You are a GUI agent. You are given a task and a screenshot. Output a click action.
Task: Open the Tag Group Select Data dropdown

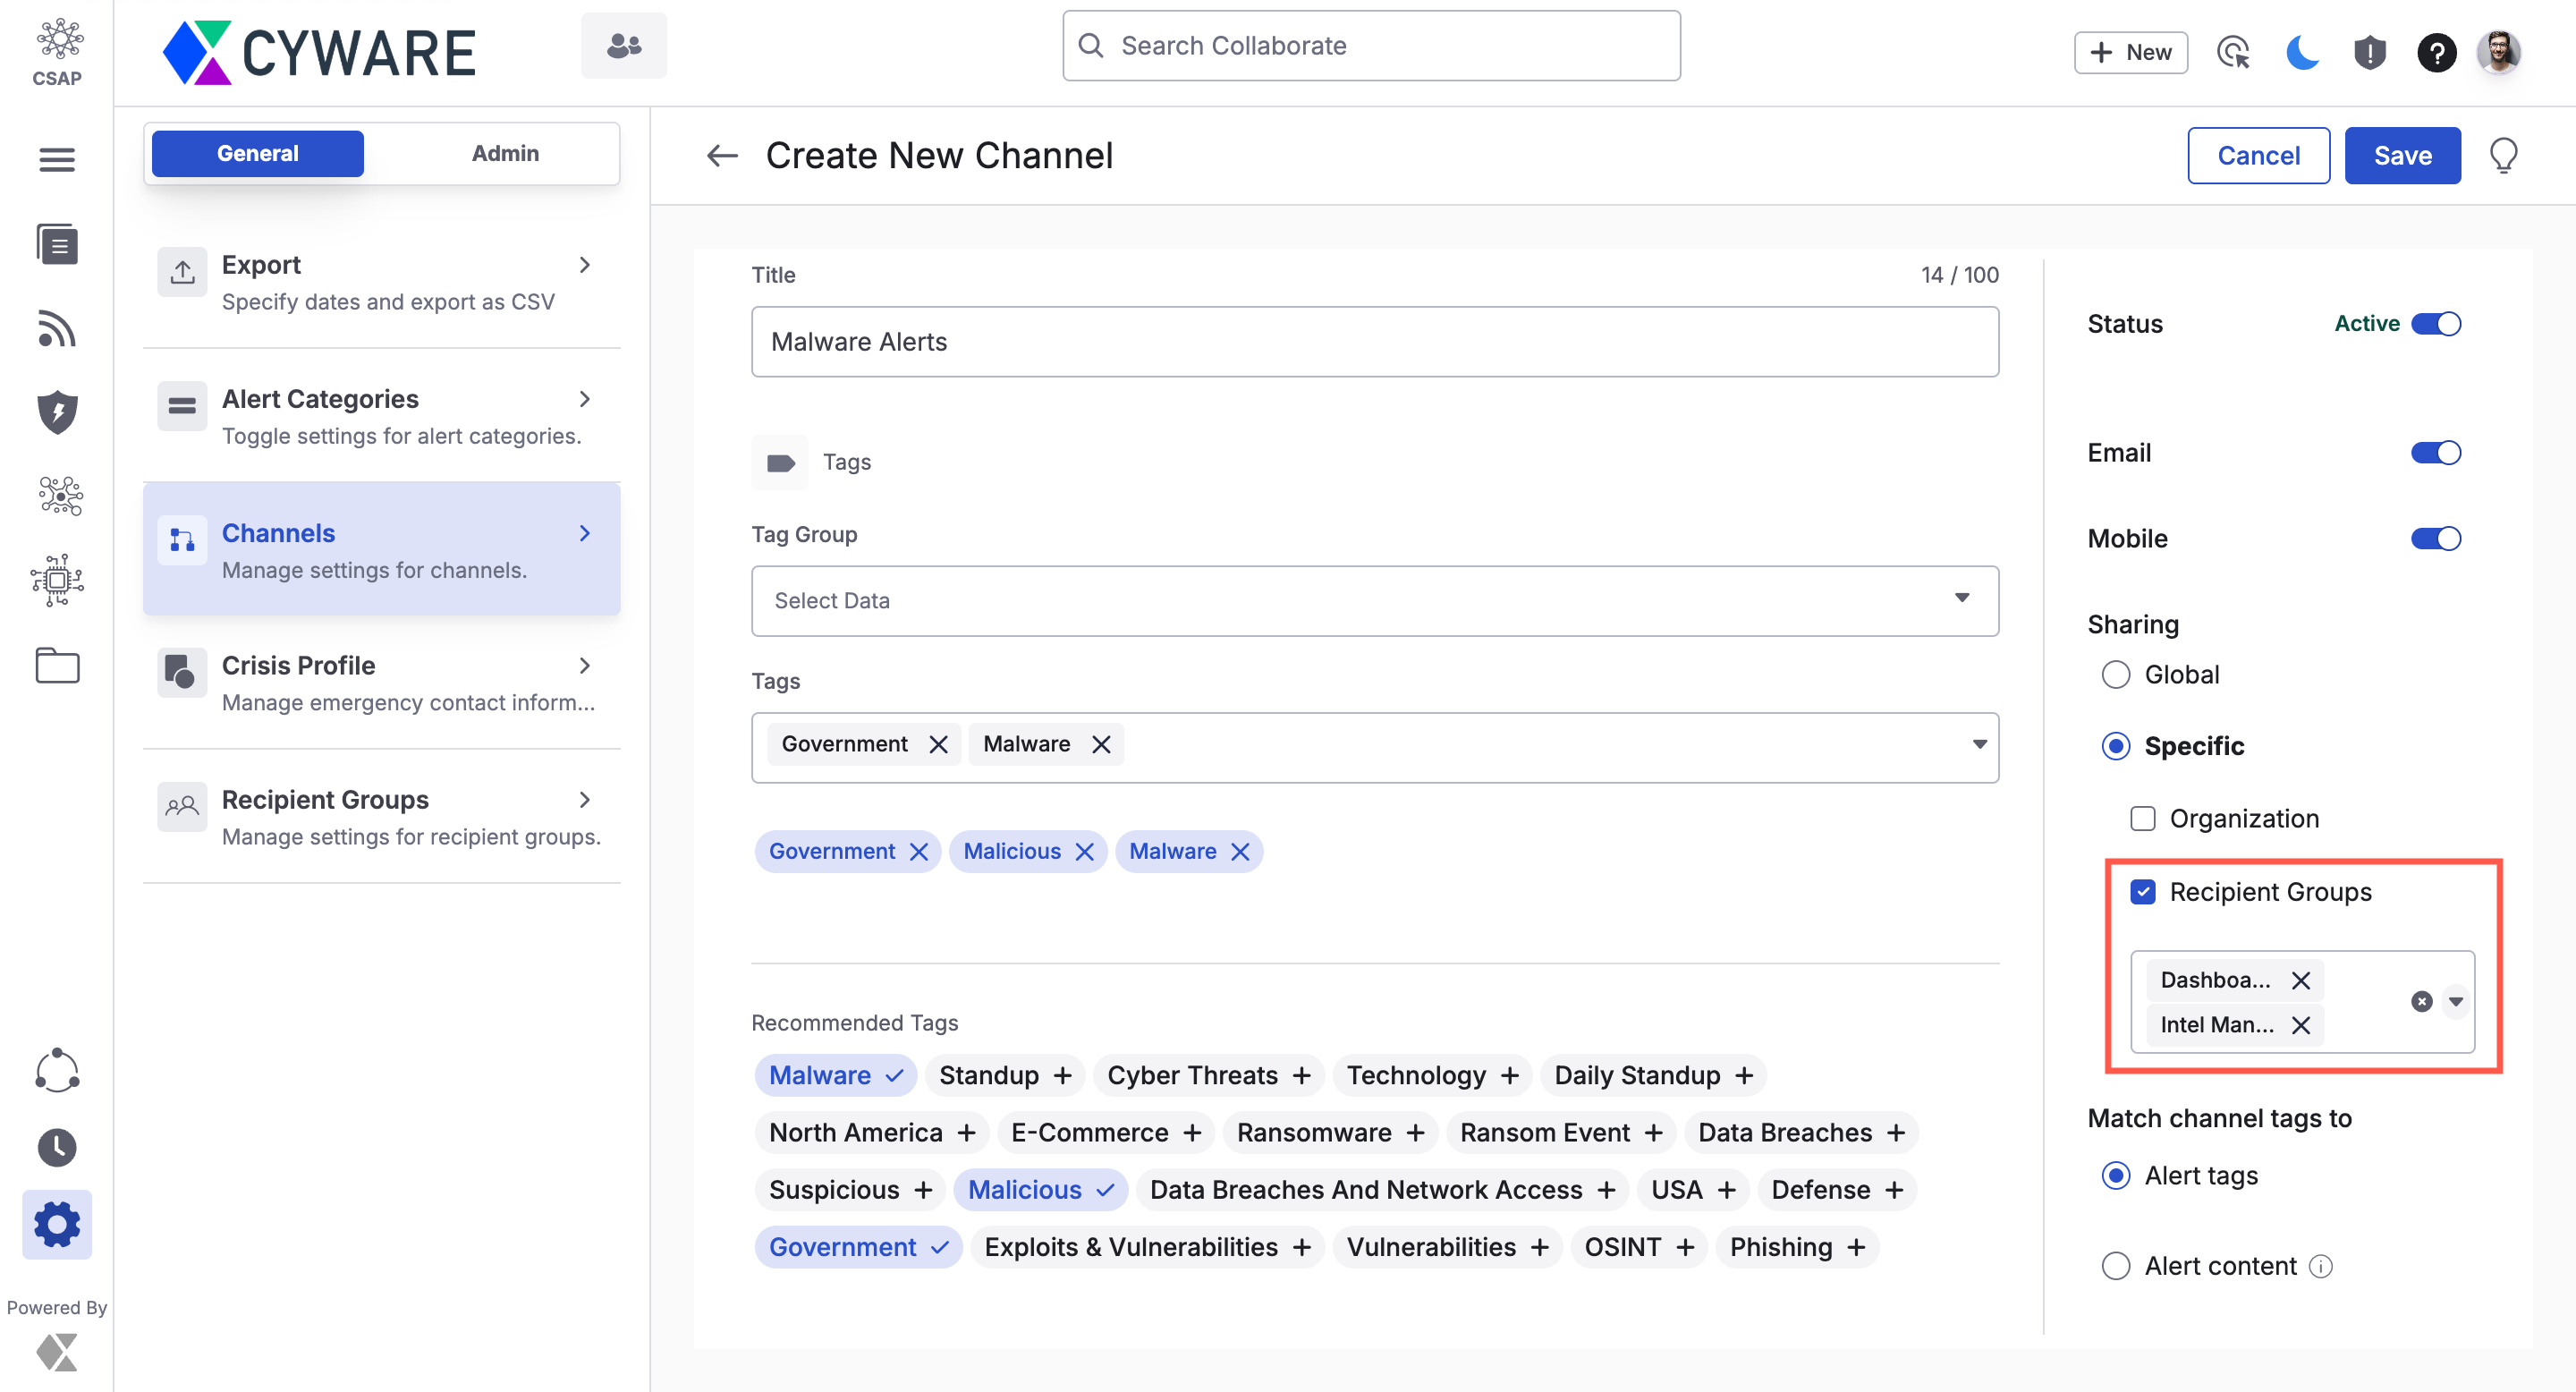pos(1374,600)
